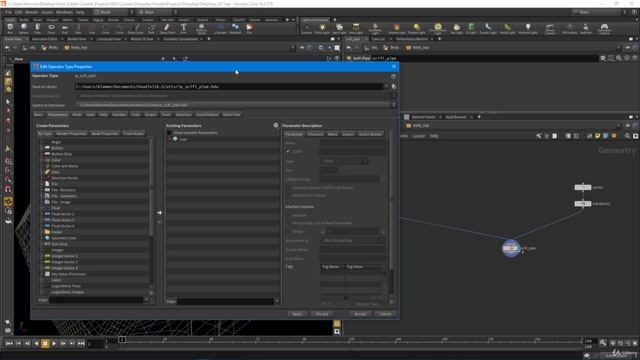Open the Render menu

(x=32, y=12)
